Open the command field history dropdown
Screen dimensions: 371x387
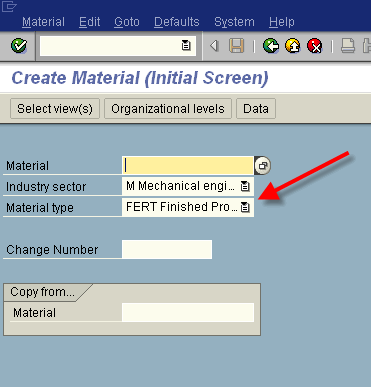pyautogui.click(x=186, y=45)
